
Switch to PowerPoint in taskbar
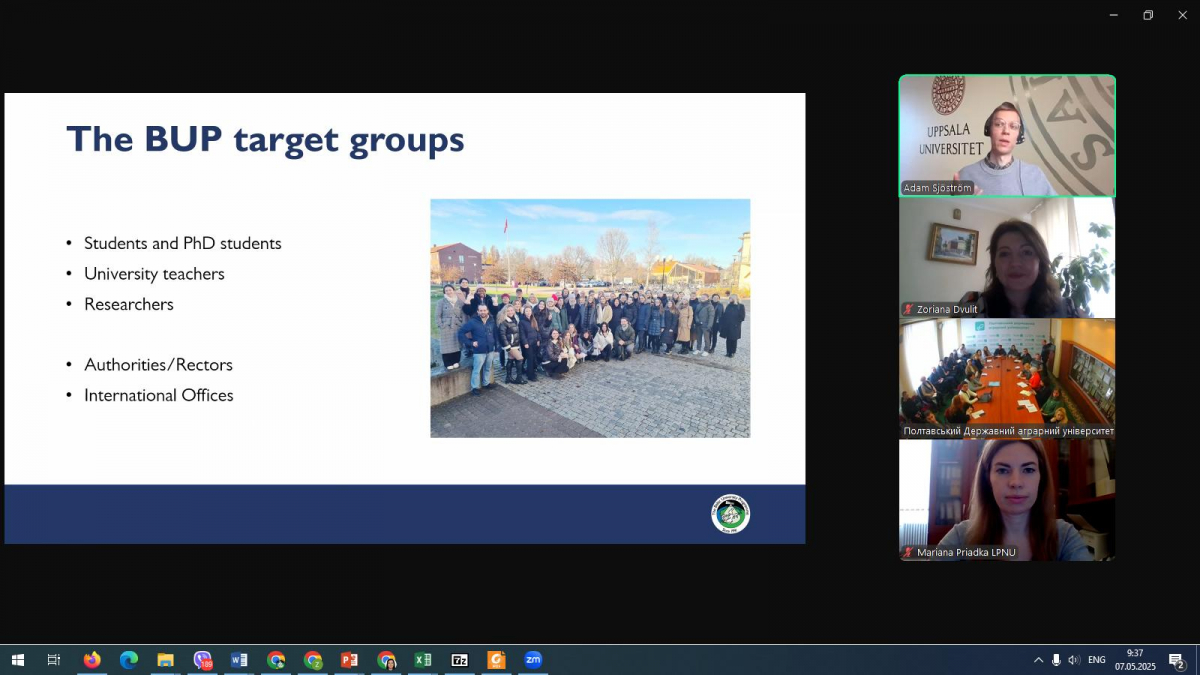point(349,660)
